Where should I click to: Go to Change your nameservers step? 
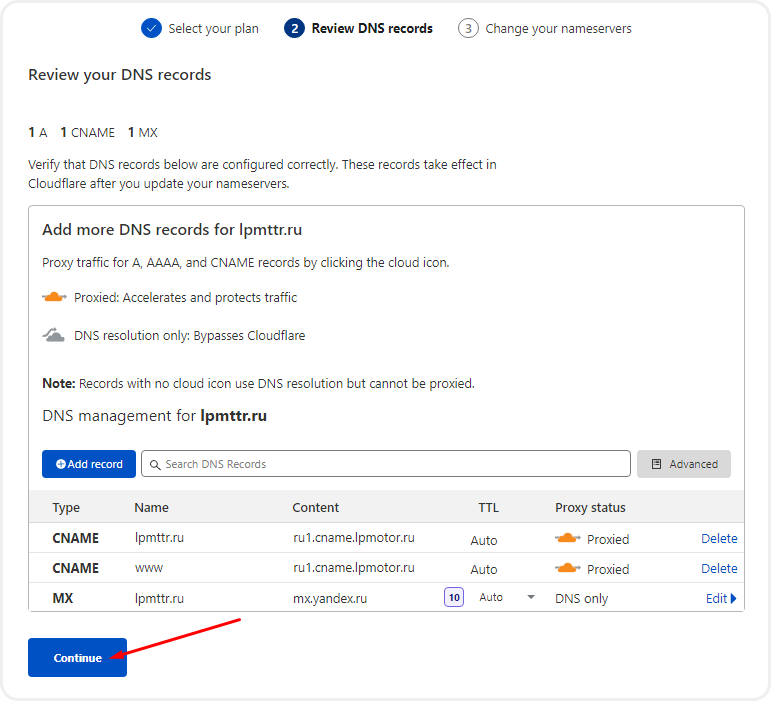(557, 28)
